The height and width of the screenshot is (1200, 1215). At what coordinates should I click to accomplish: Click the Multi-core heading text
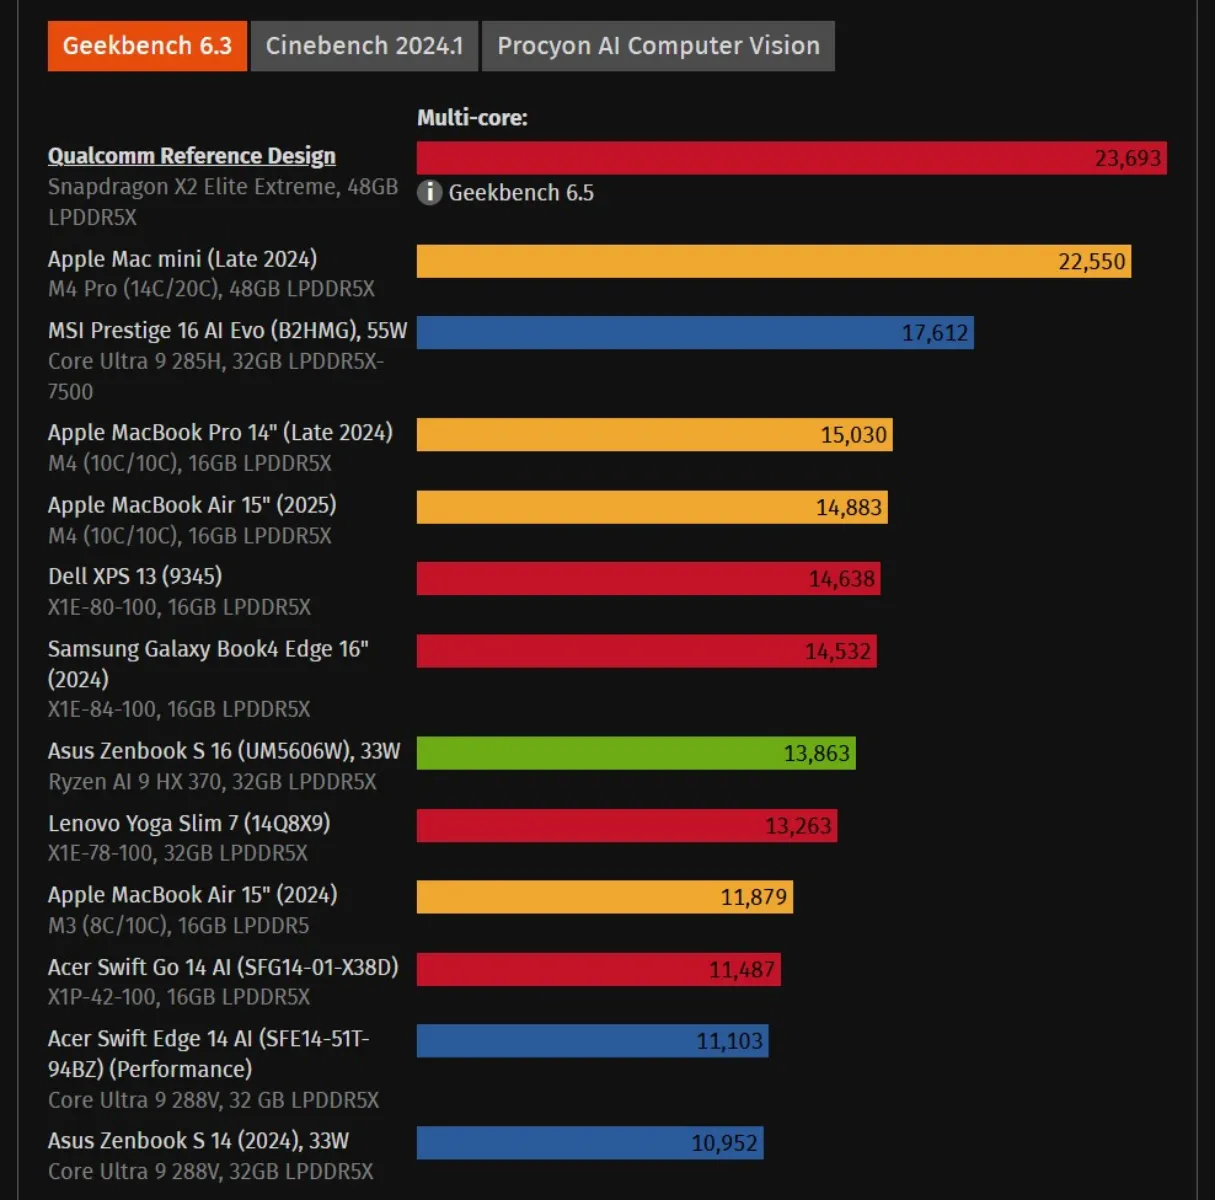472,118
